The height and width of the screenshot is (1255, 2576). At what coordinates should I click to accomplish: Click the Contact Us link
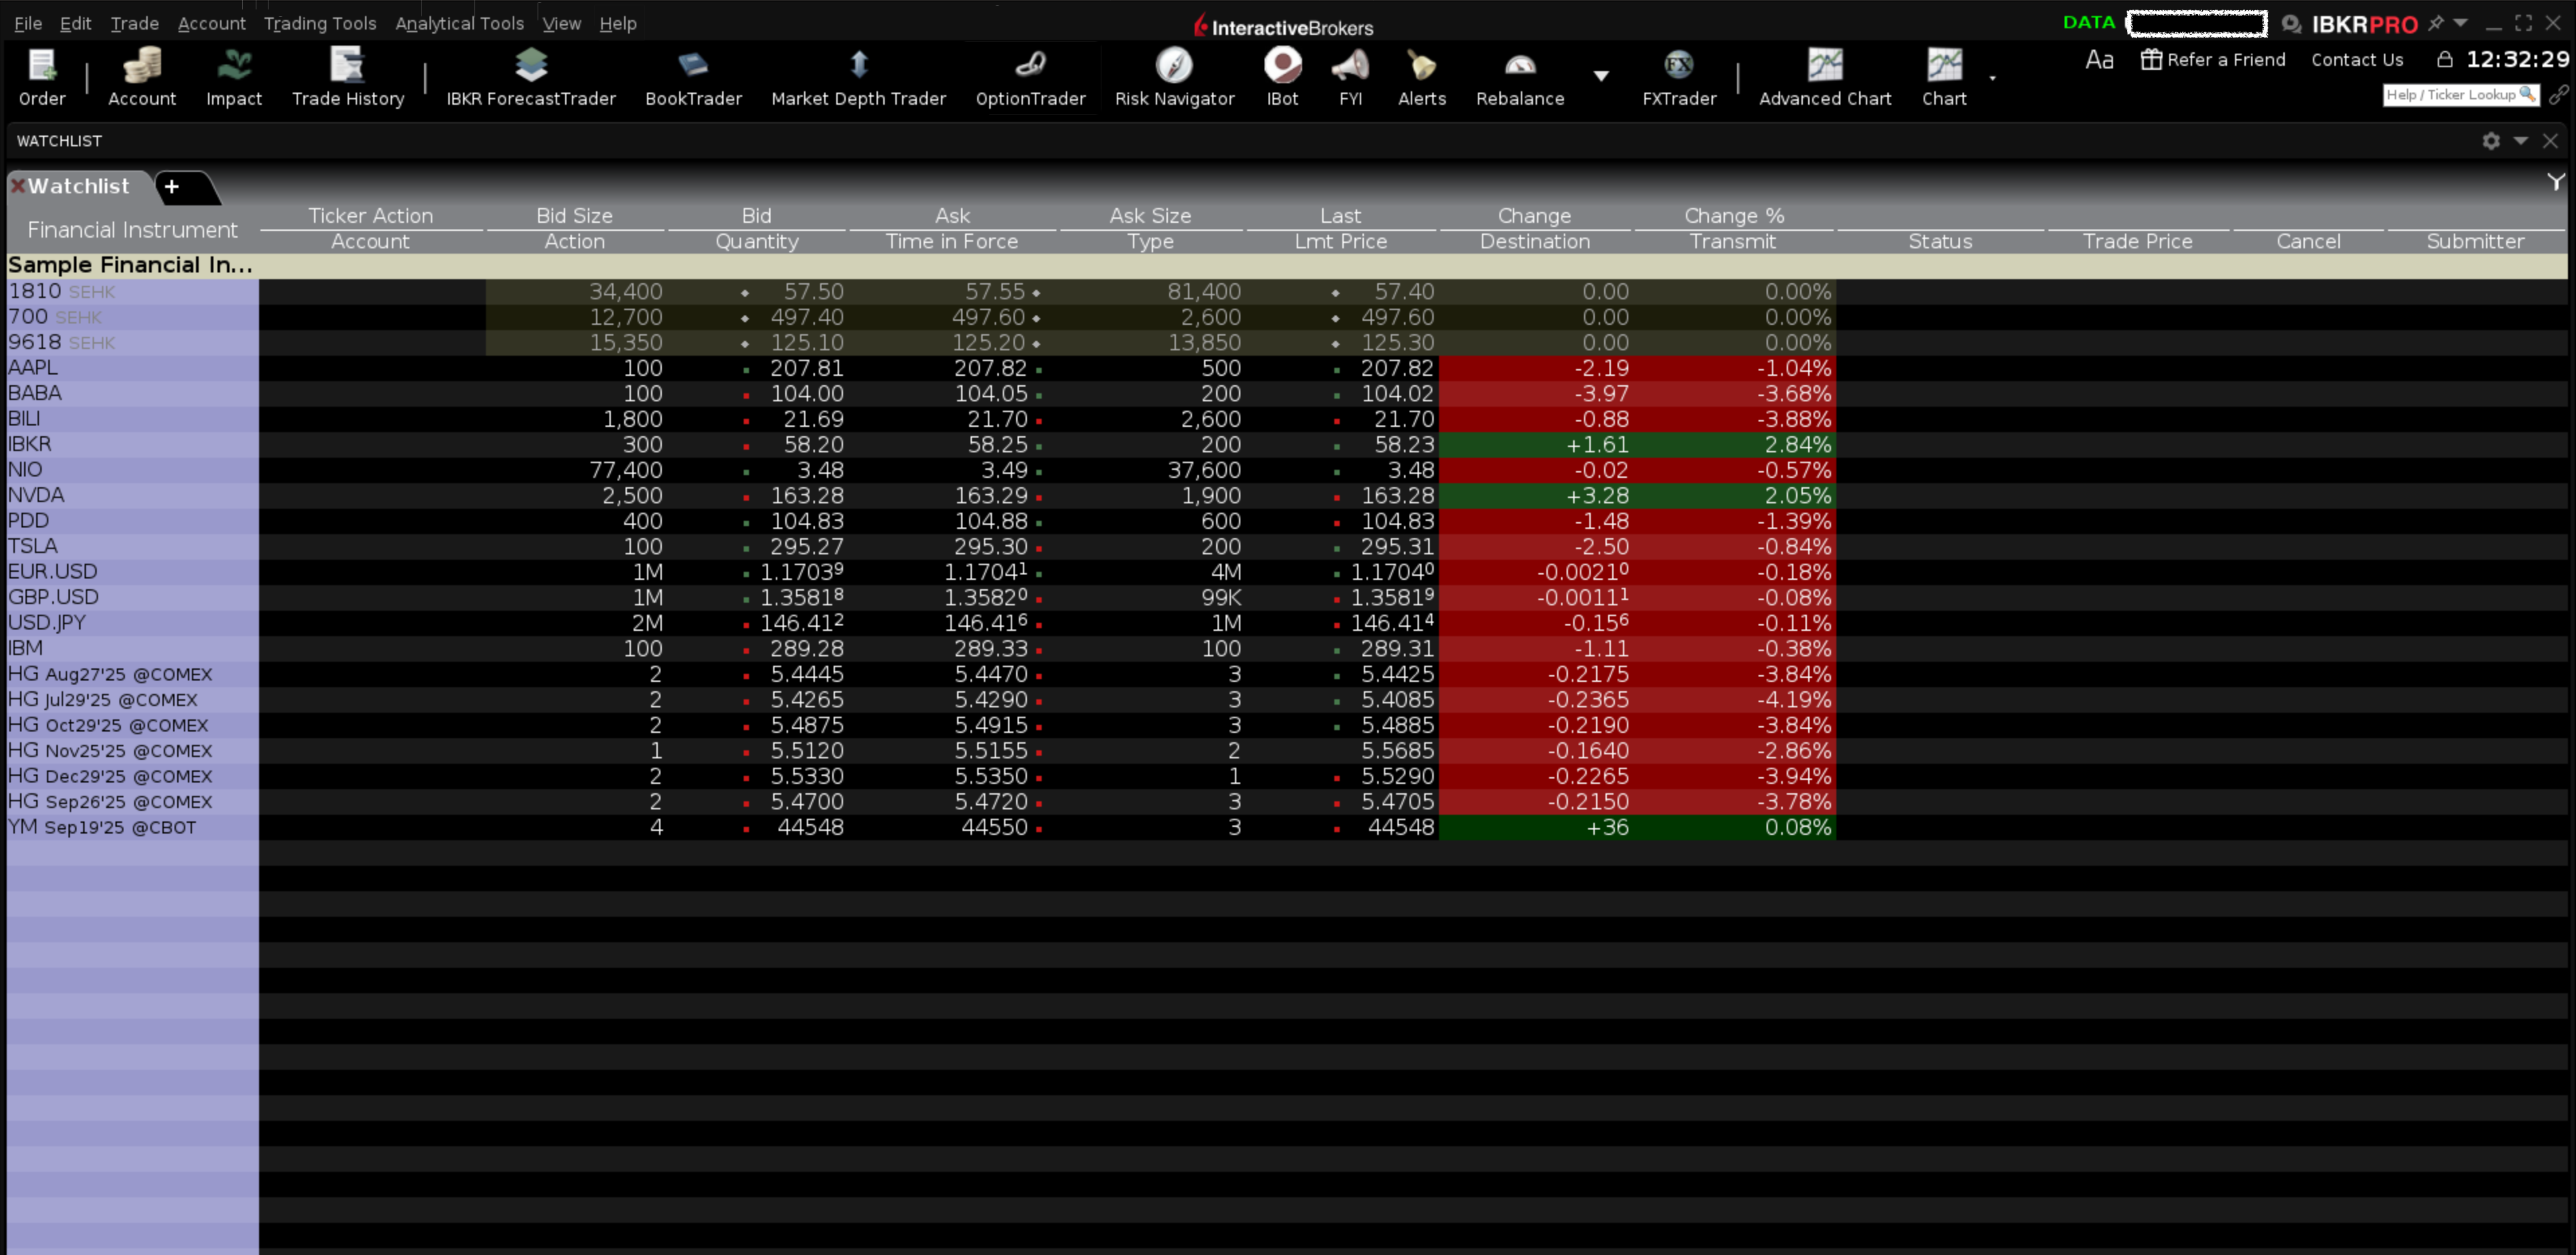tap(2357, 60)
